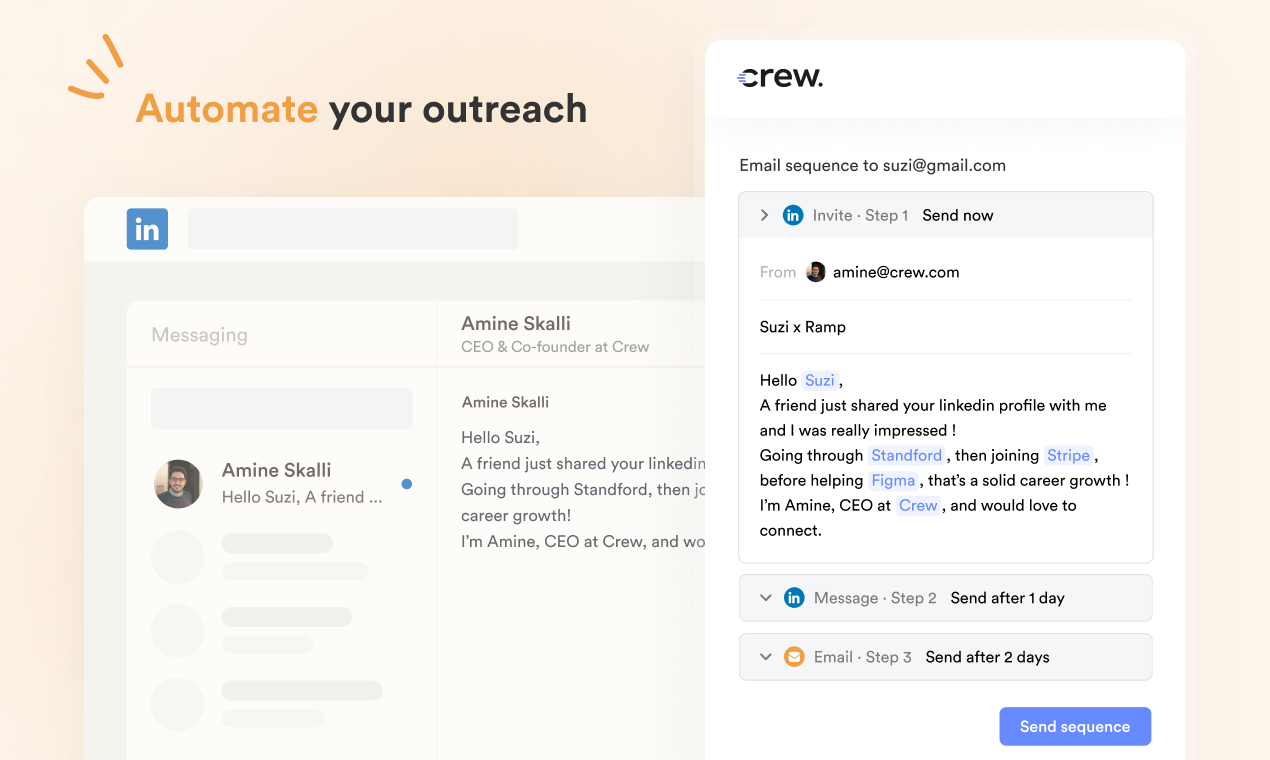Click the Standford variable tag
Image resolution: width=1270 pixels, height=760 pixels.
click(907, 455)
